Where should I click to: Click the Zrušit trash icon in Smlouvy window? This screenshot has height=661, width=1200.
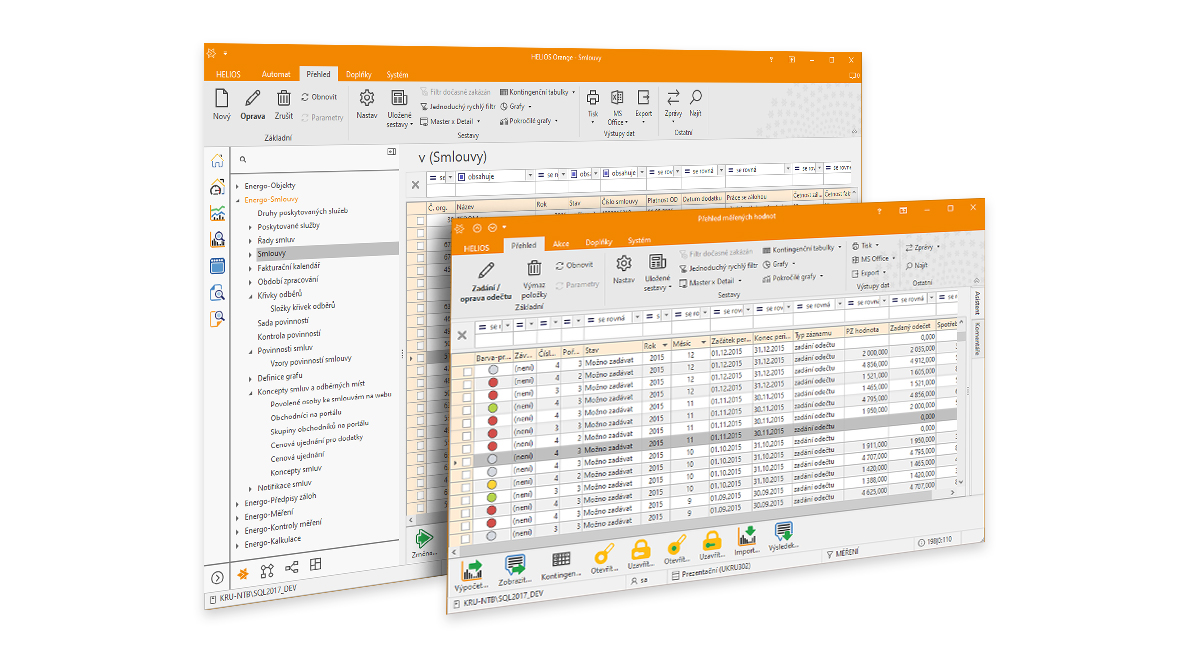tap(284, 98)
